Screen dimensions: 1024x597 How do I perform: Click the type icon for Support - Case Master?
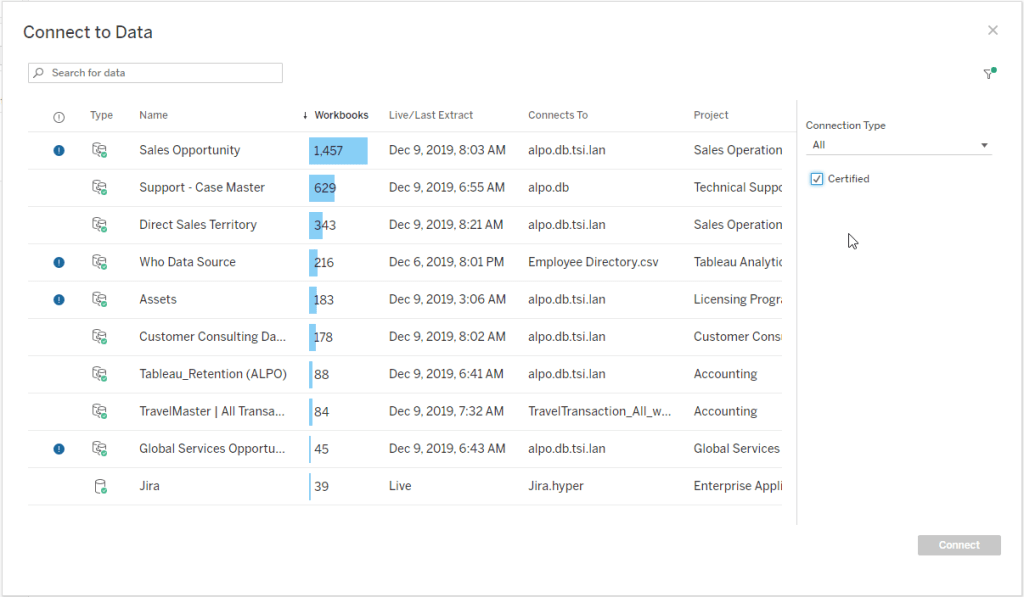[99, 188]
